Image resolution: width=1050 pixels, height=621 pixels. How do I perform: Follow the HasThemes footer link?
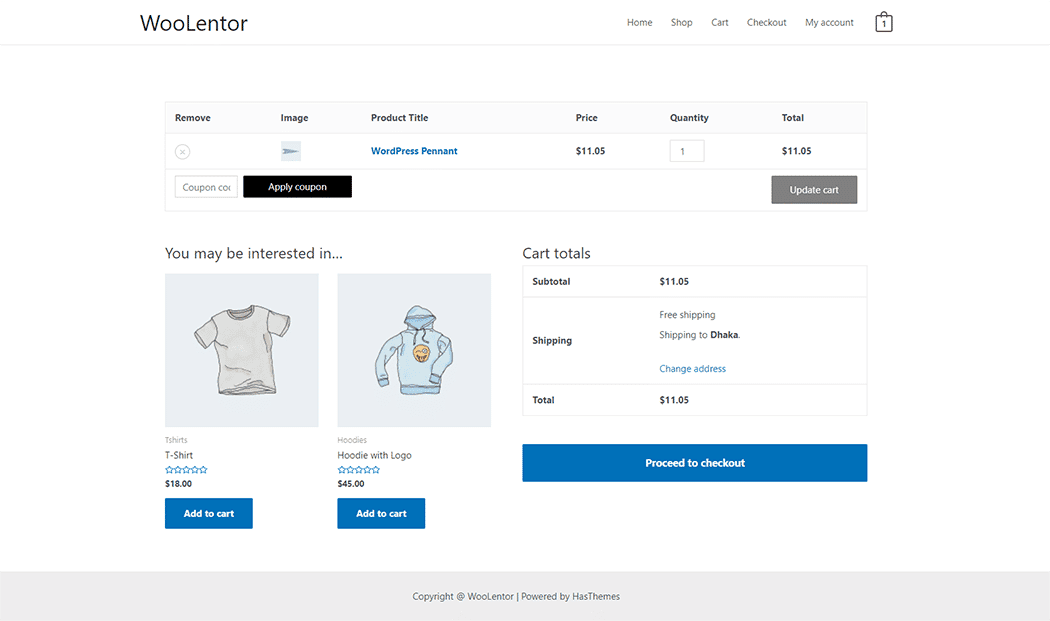tap(596, 596)
